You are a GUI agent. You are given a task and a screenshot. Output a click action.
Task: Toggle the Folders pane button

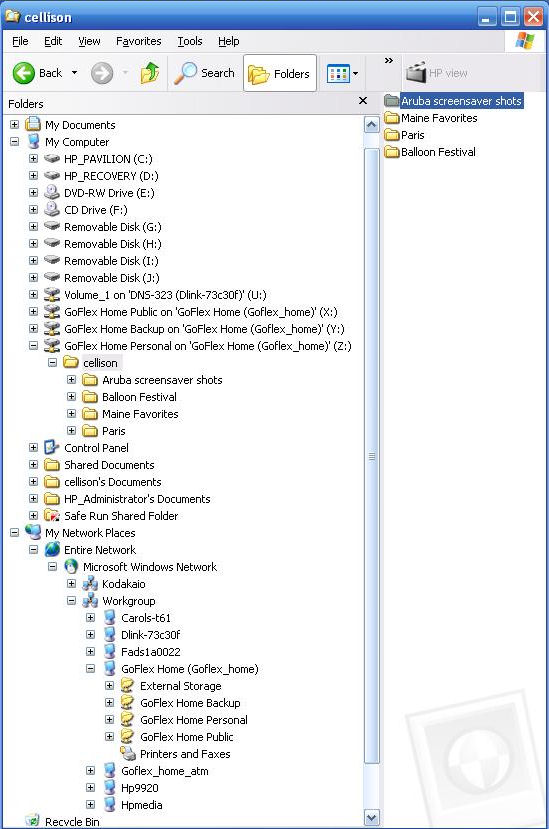[280, 73]
